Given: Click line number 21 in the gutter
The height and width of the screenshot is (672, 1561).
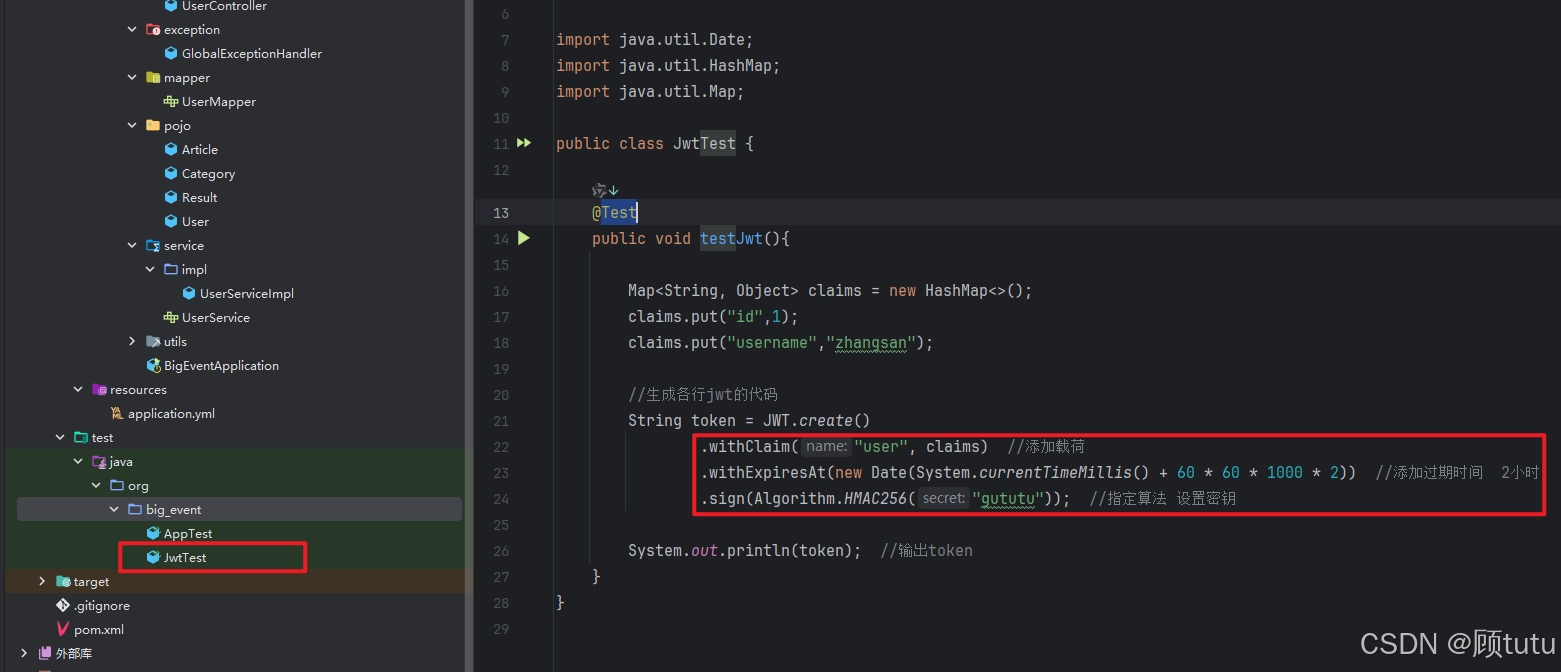Looking at the screenshot, I should [x=501, y=420].
